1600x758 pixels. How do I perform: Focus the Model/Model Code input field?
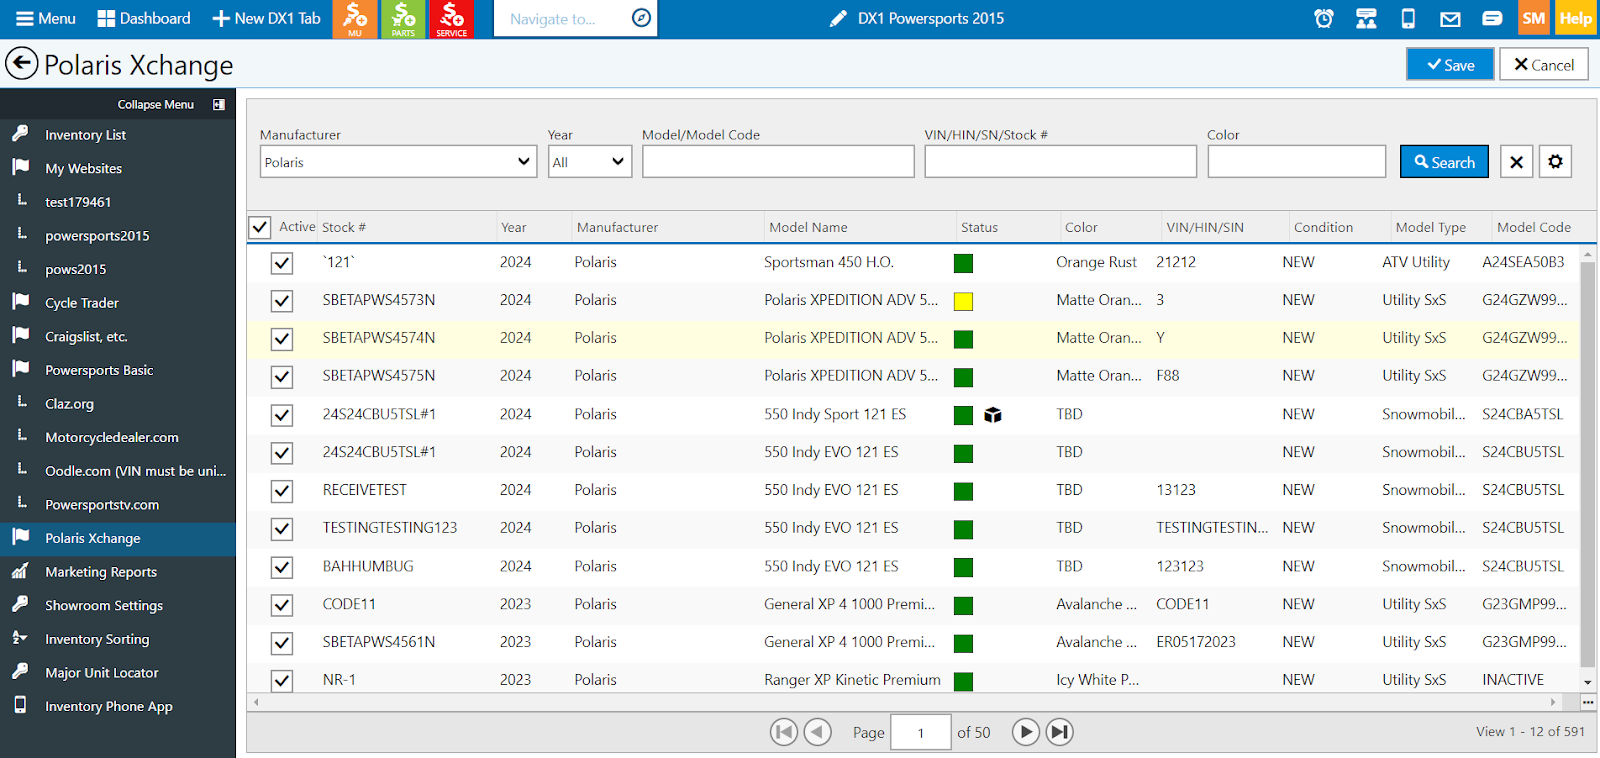(x=778, y=162)
